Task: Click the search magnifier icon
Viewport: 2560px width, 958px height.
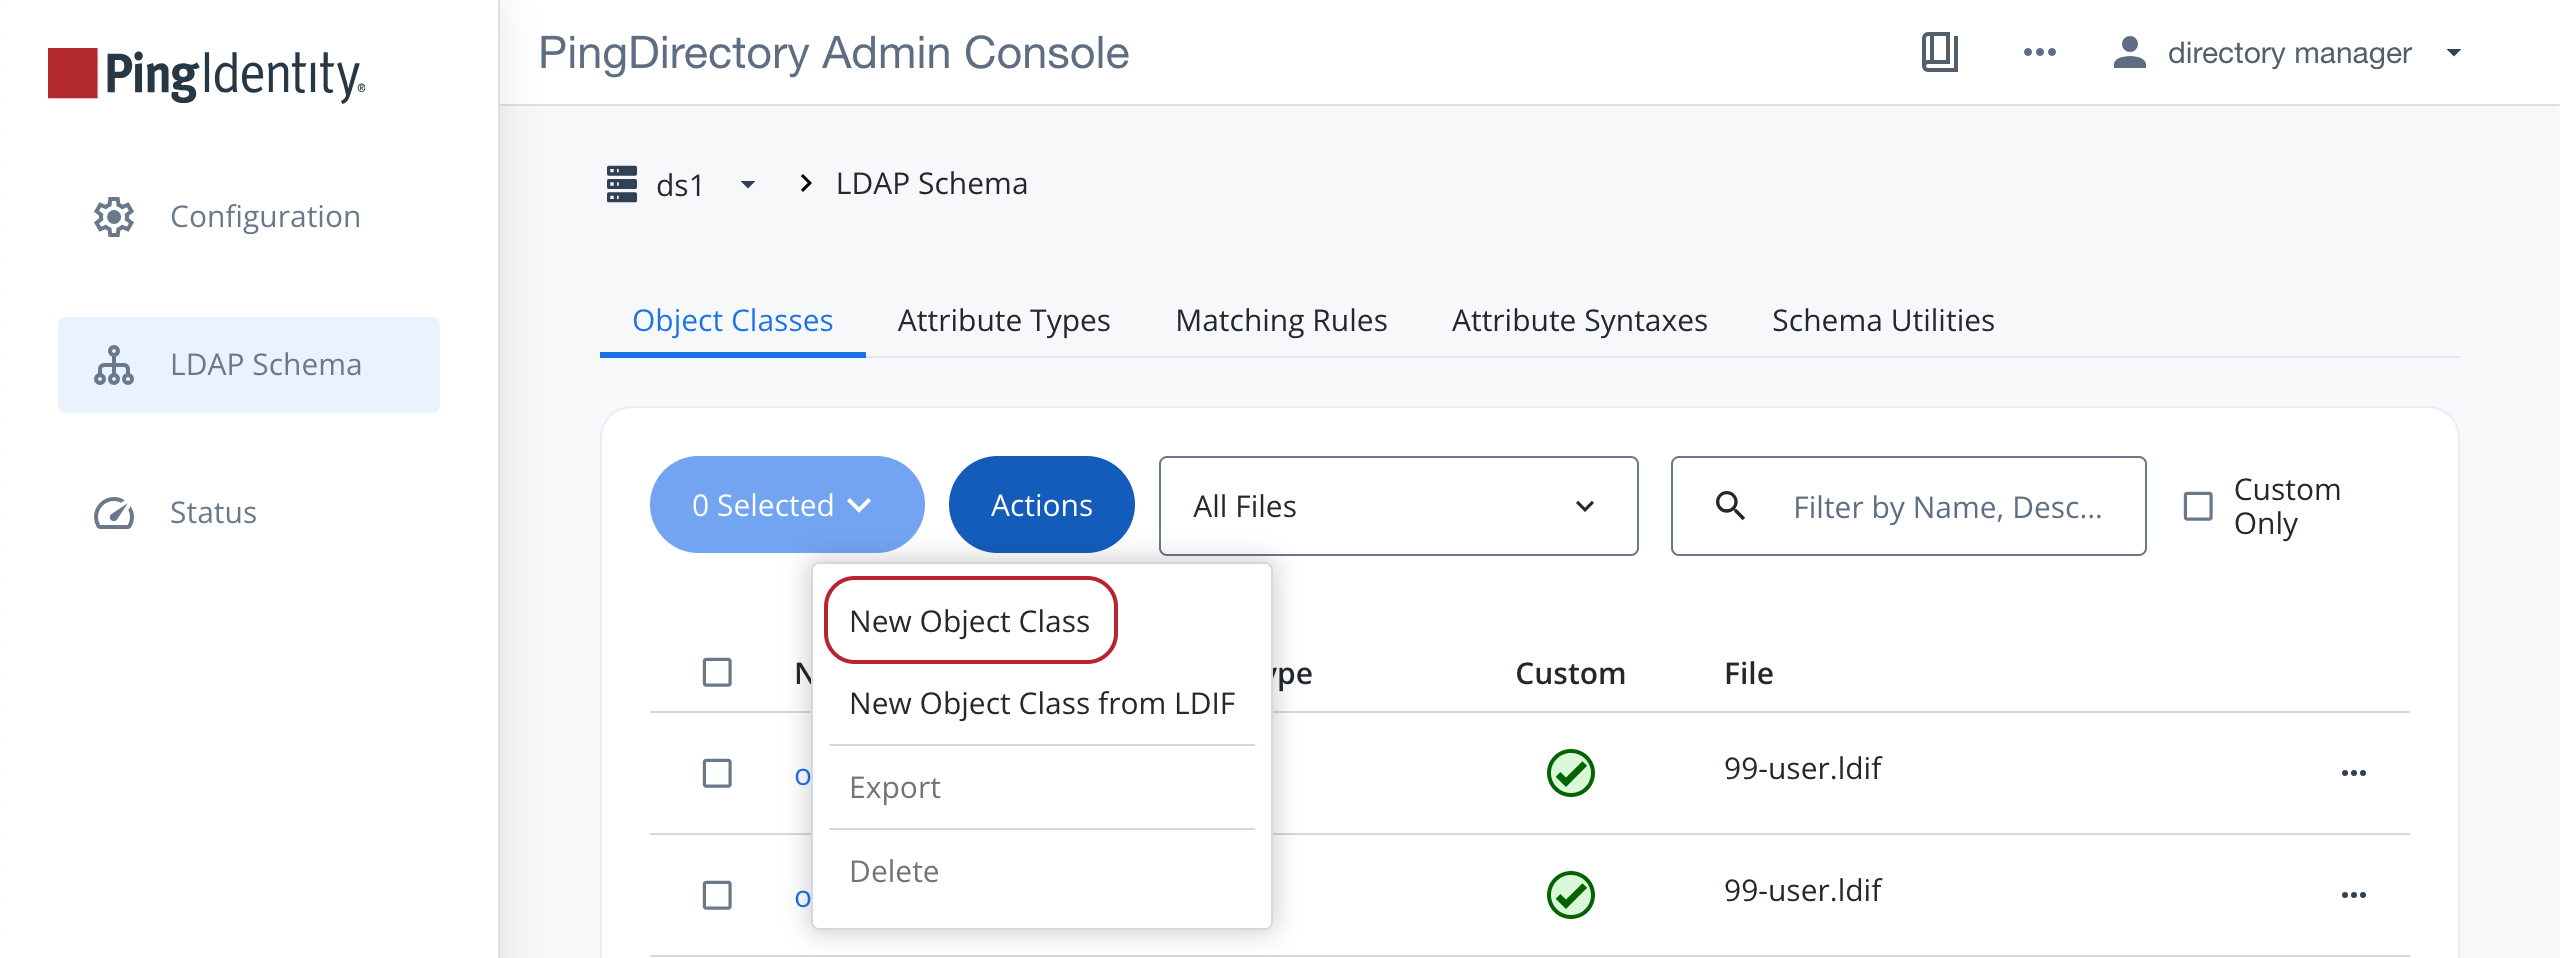Action: coord(1732,506)
